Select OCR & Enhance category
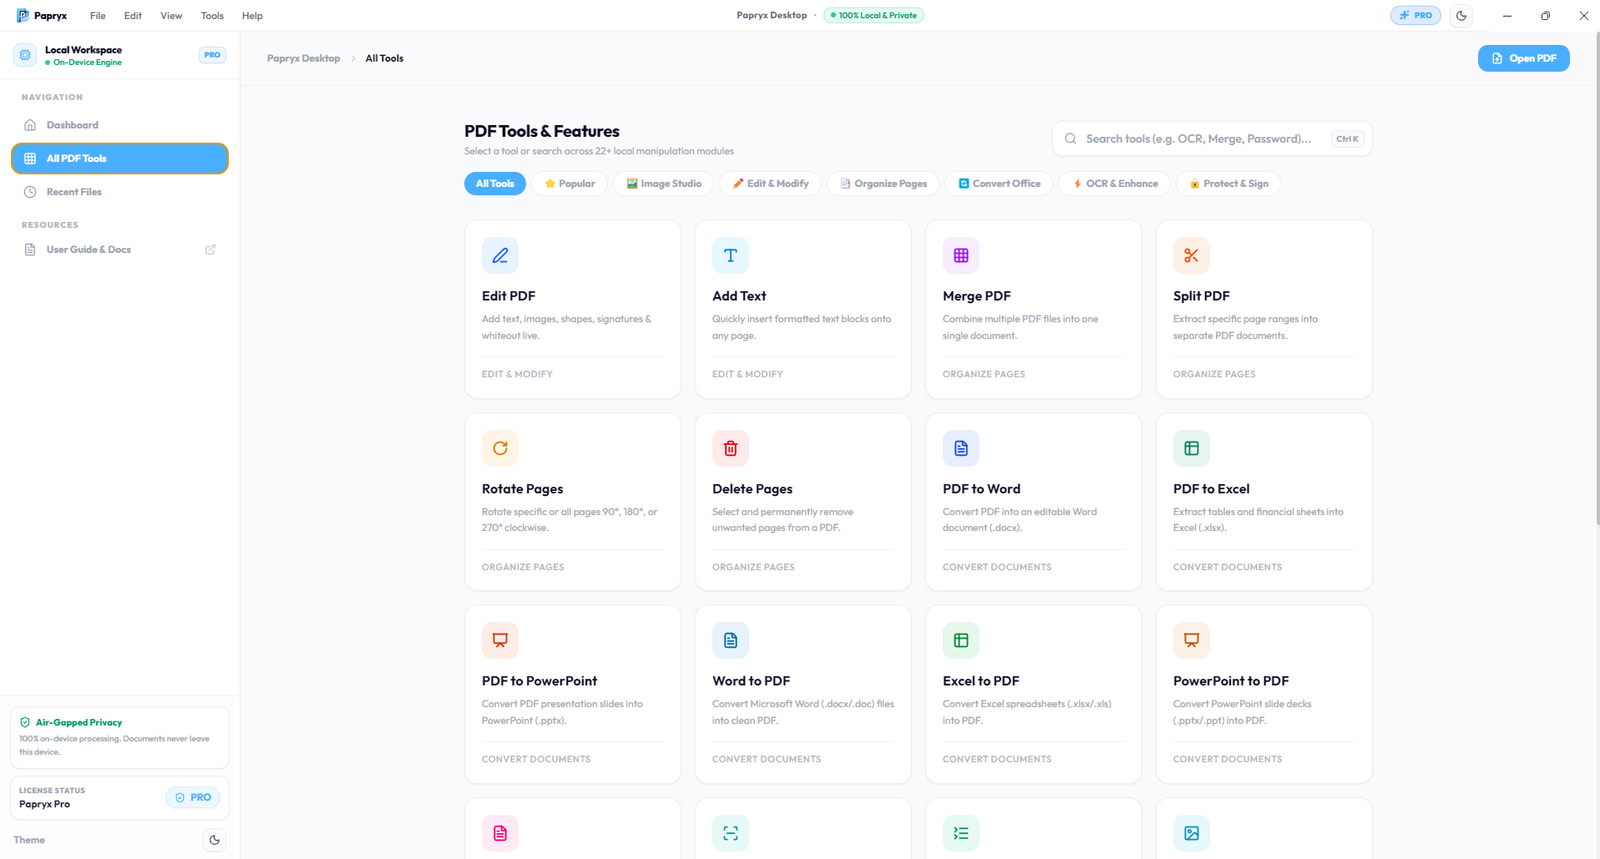 pyautogui.click(x=1115, y=184)
